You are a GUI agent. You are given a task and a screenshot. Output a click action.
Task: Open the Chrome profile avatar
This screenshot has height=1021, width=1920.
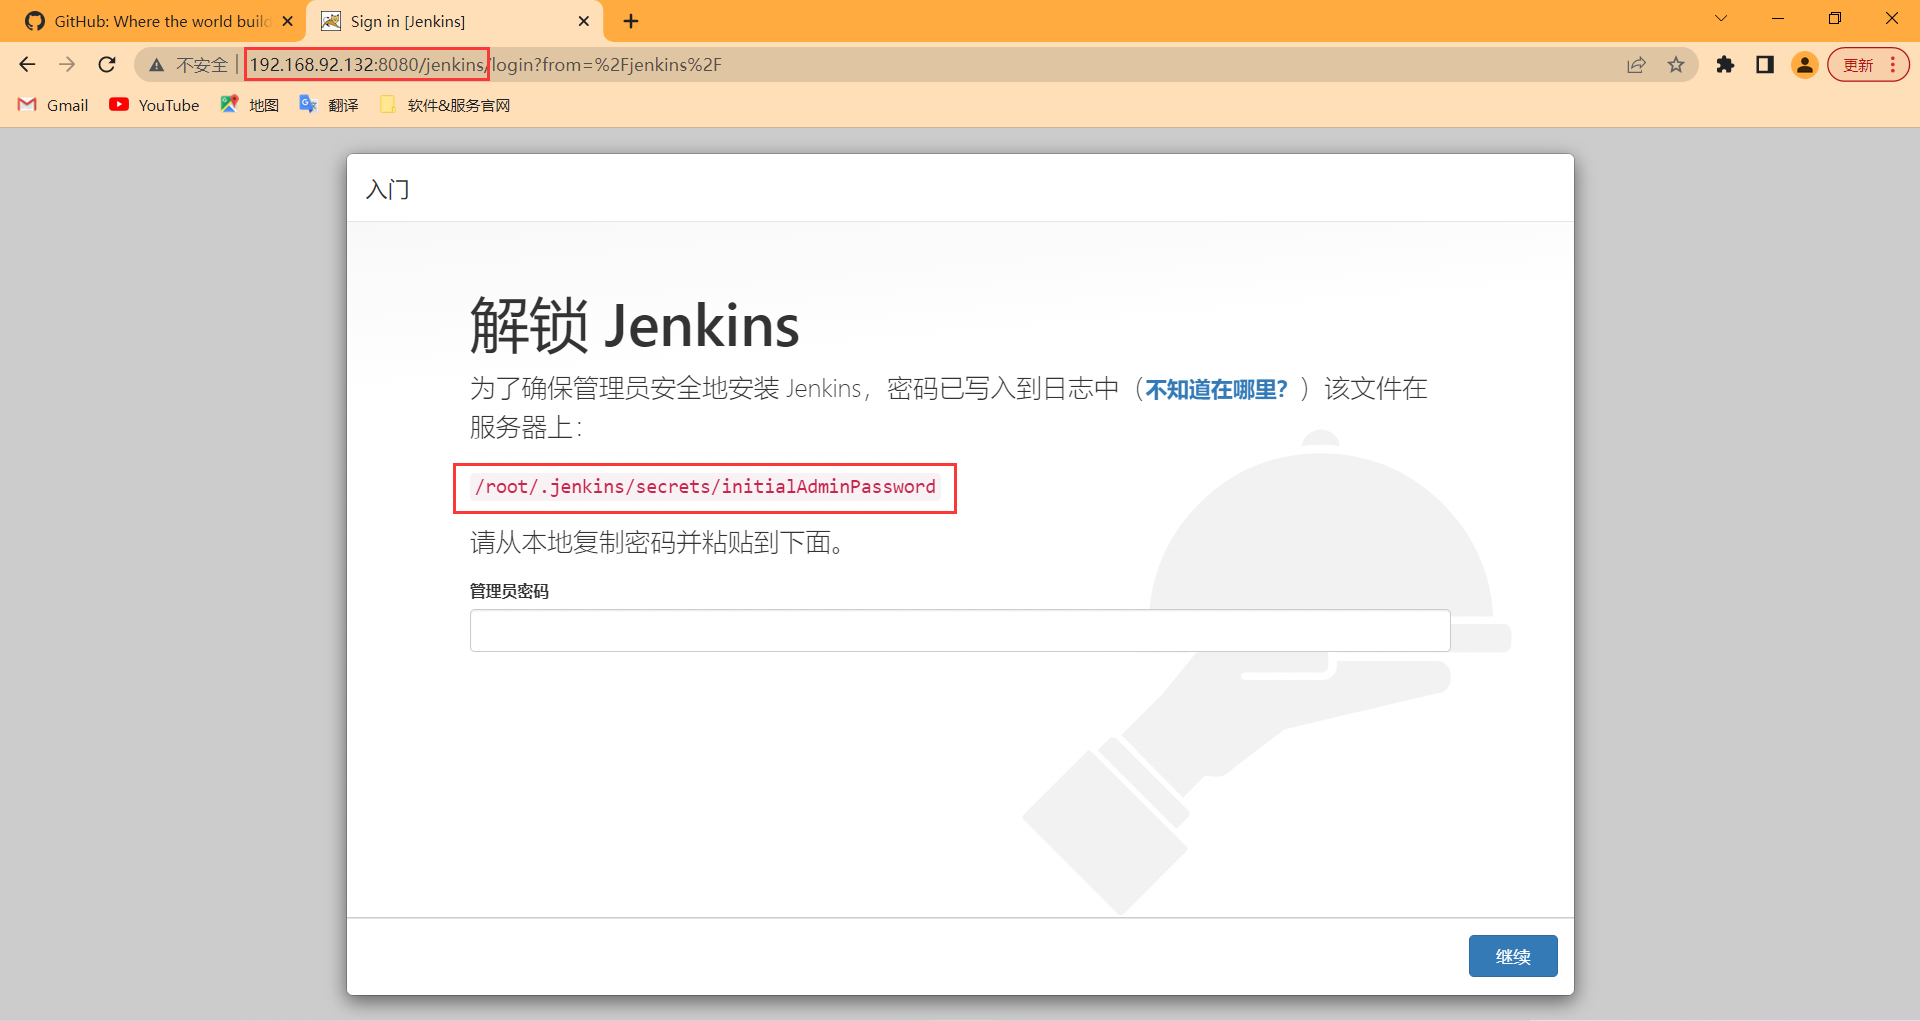tap(1805, 65)
